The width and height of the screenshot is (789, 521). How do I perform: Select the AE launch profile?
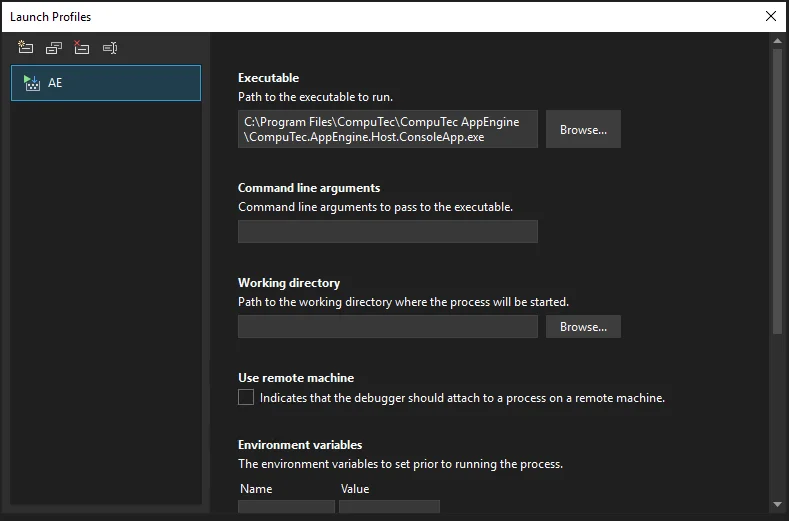point(106,83)
